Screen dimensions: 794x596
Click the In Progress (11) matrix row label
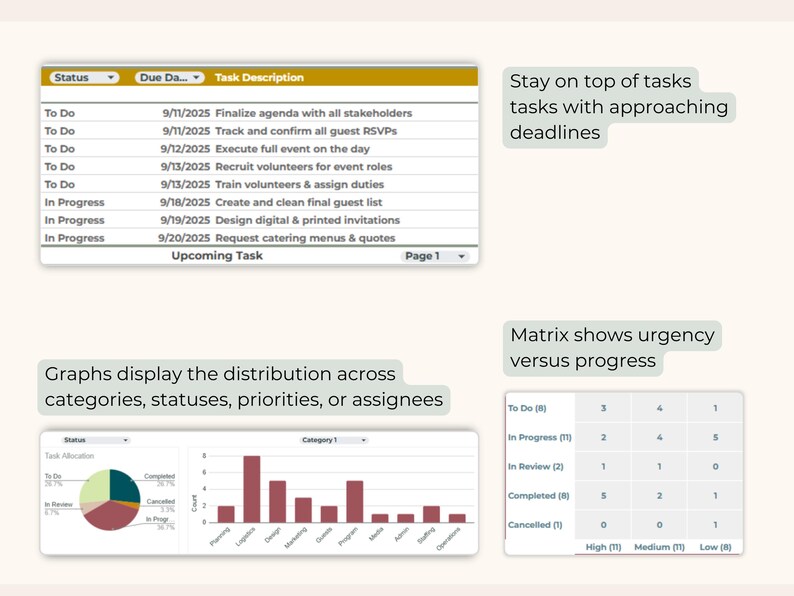tap(540, 437)
